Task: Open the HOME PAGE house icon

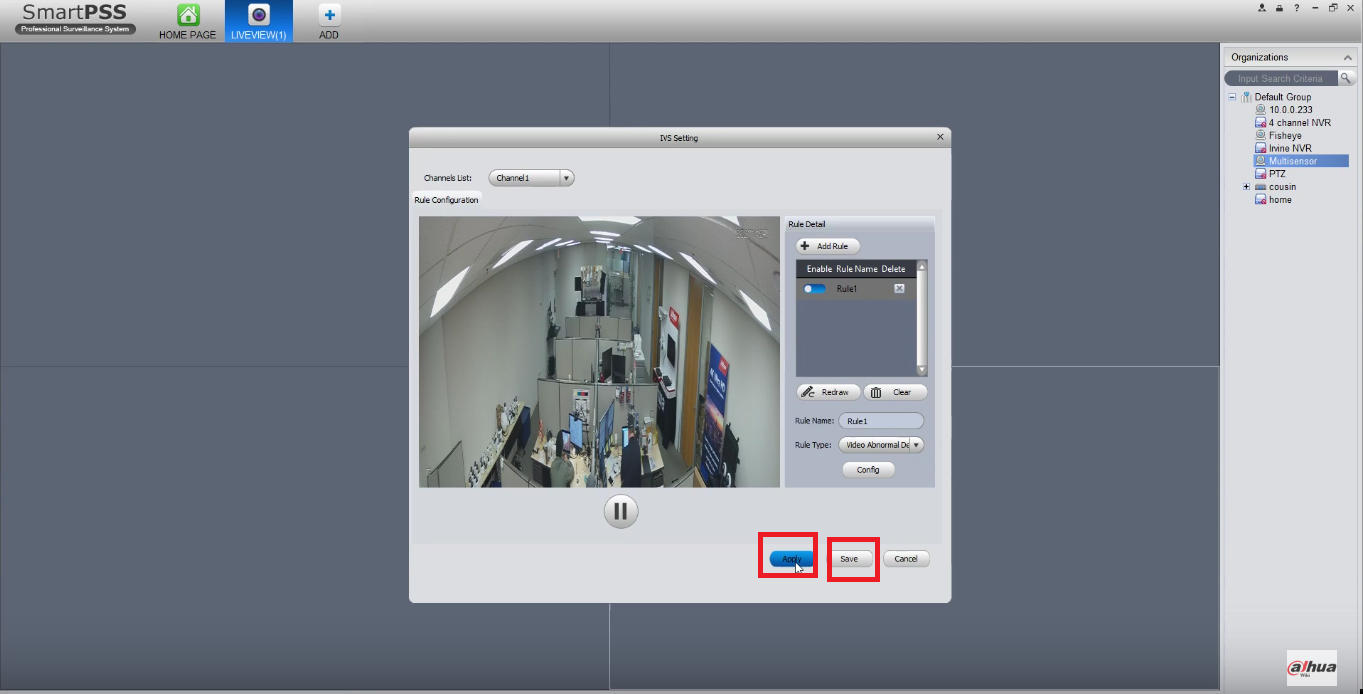Action: click(x=188, y=15)
